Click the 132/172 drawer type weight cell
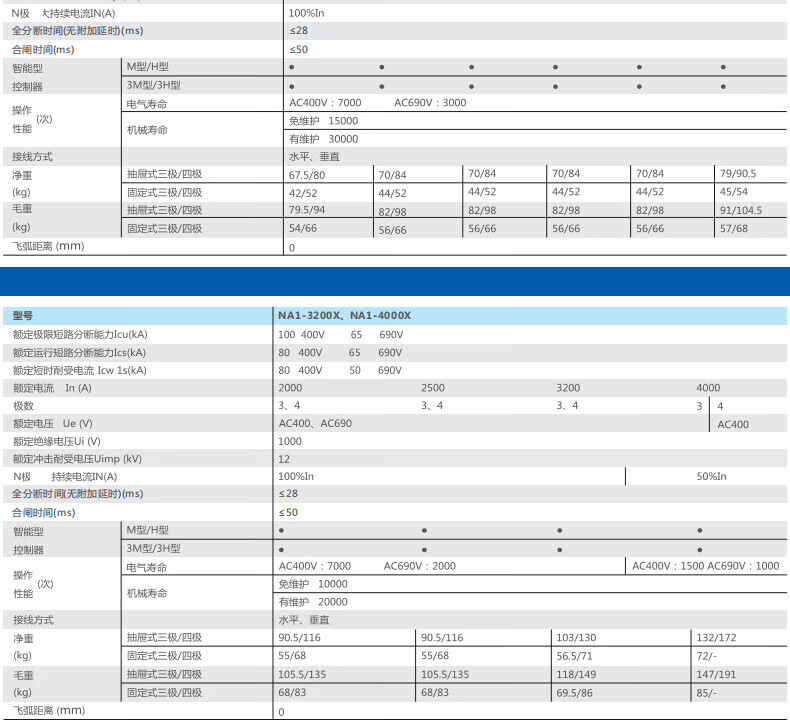Viewport: 790px width, 727px height. (x=716, y=638)
